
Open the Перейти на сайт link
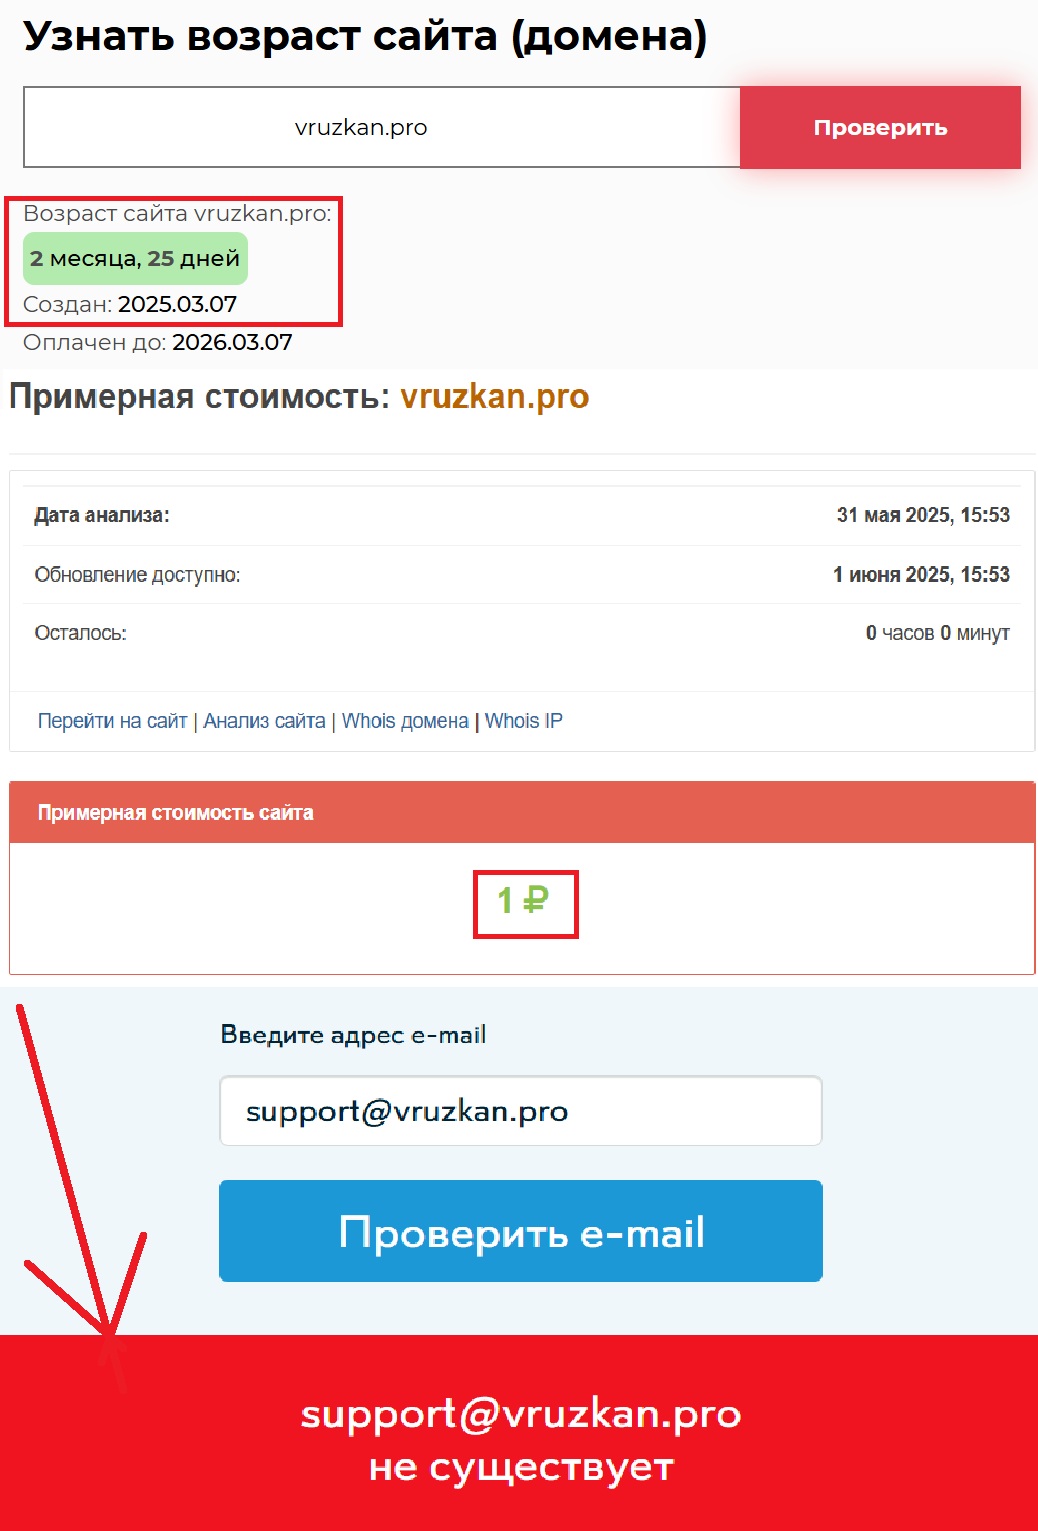[x=112, y=721]
